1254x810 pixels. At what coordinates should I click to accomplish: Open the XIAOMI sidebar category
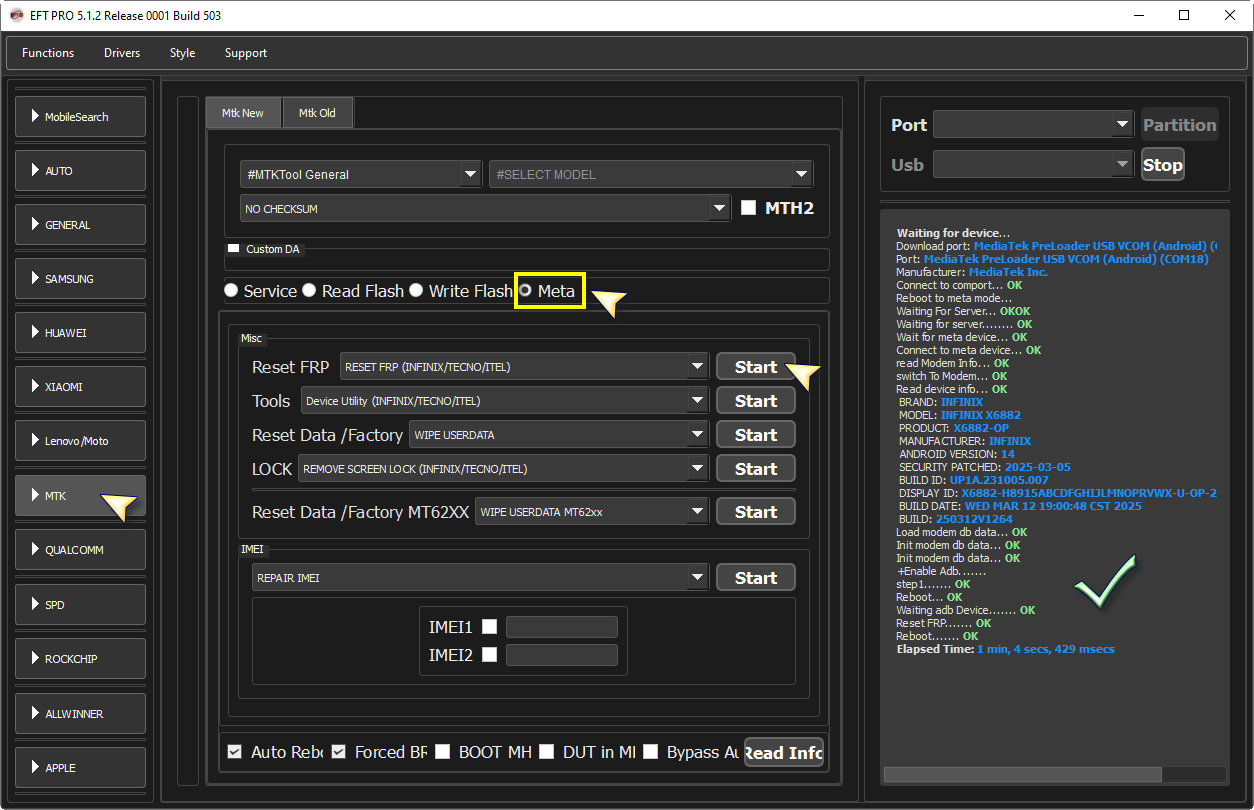point(81,387)
